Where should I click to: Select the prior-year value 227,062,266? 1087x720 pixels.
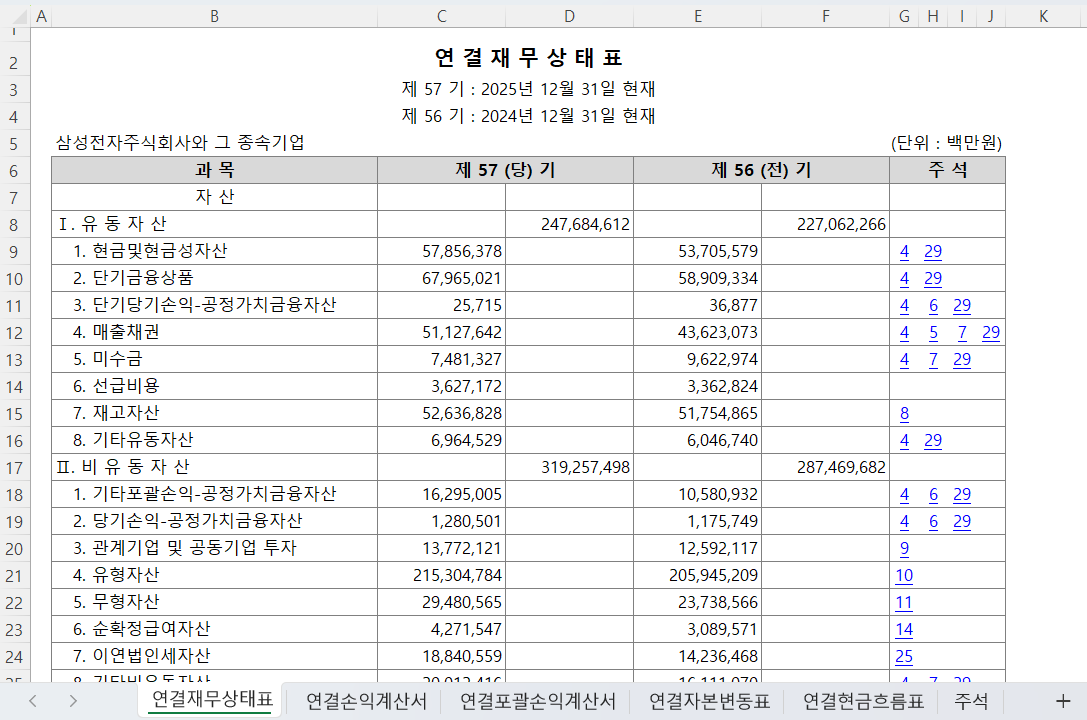825,225
